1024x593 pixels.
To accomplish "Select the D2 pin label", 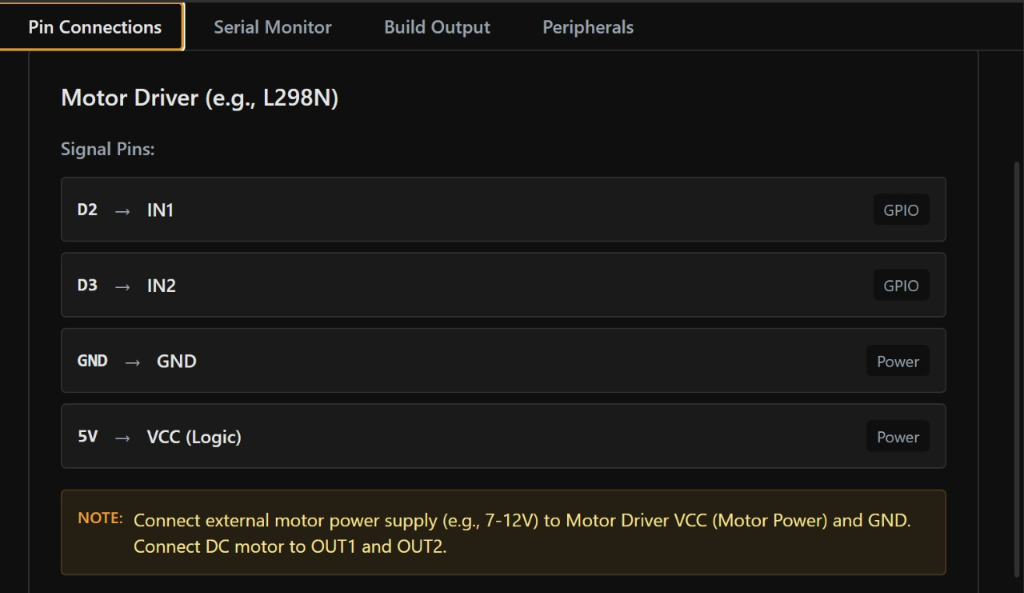I will pyautogui.click(x=87, y=210).
